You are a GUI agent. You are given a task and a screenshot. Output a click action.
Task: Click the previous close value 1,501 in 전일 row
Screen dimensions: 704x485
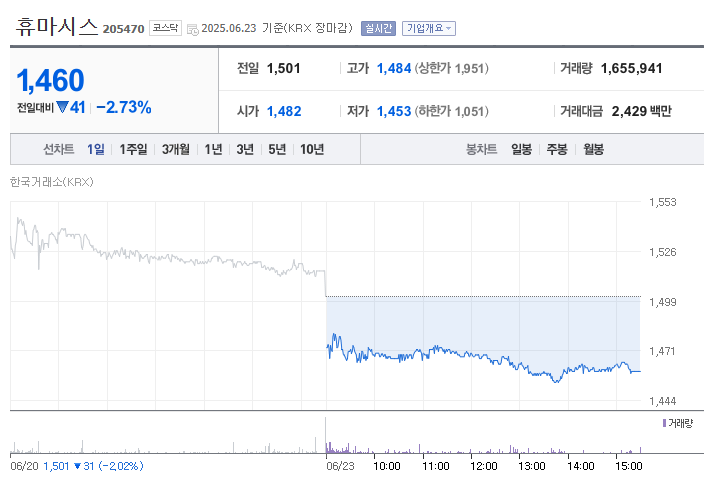[283, 68]
